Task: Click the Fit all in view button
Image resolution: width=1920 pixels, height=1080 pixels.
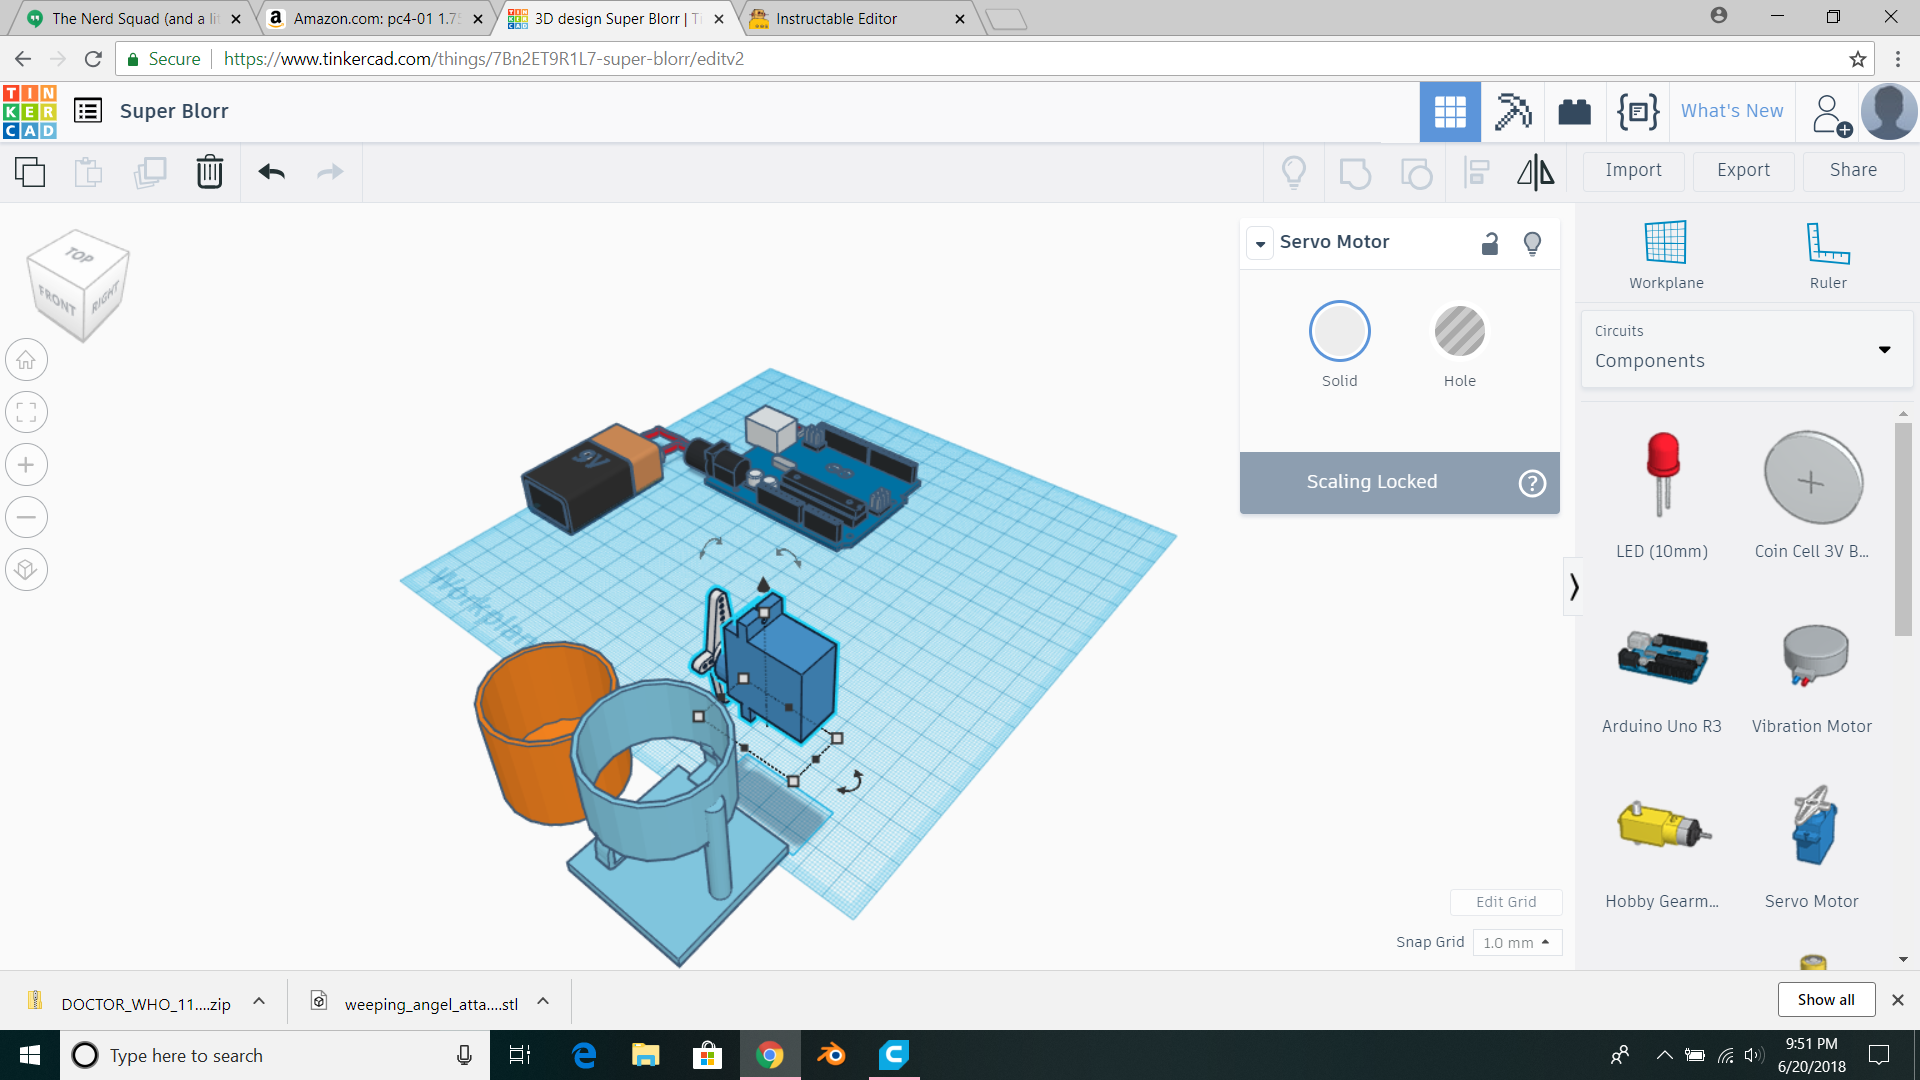Action: (27, 412)
